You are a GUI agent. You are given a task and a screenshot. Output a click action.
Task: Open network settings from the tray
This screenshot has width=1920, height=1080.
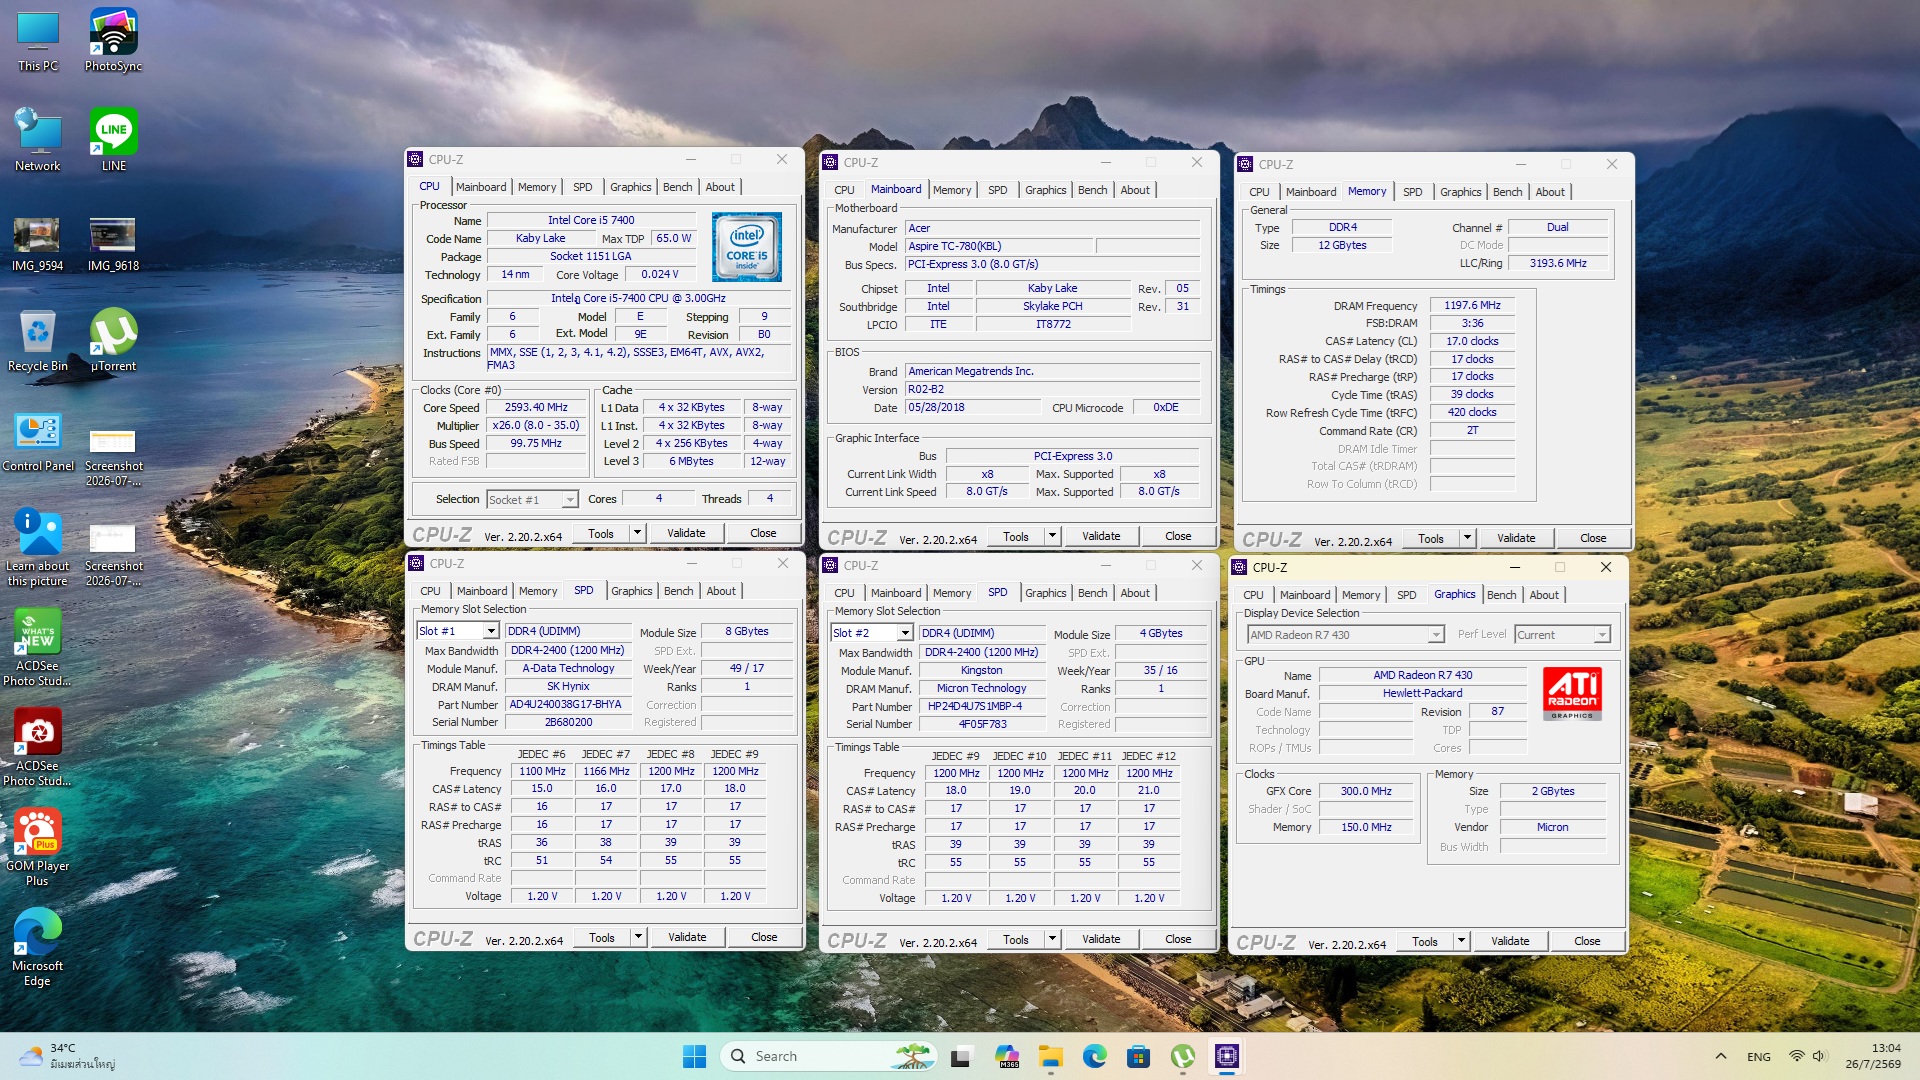1796,1056
